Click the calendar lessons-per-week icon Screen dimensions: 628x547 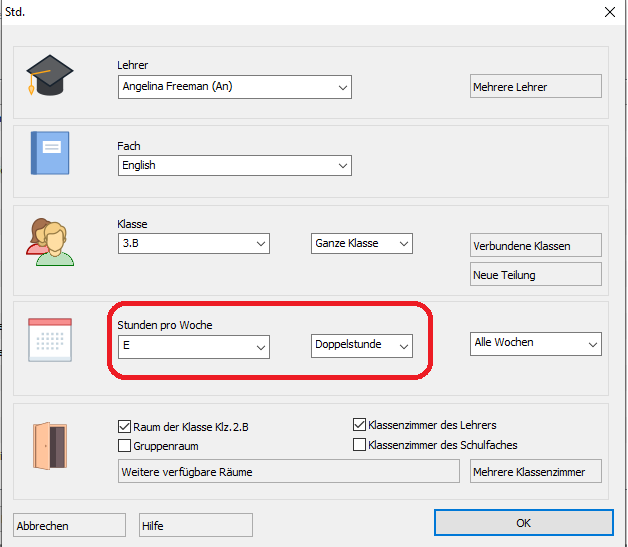point(50,340)
